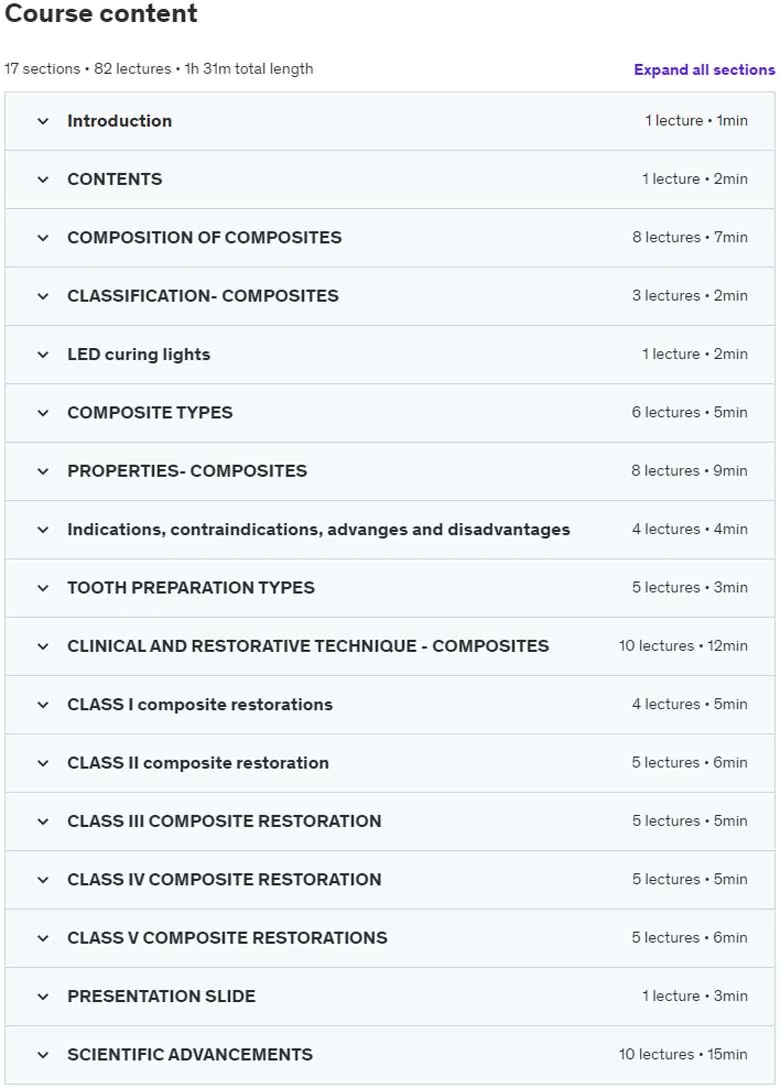Open the PRESENTATION SLIDE section
Image resolution: width=780 pixels, height=1088 pixels.
(x=390, y=996)
